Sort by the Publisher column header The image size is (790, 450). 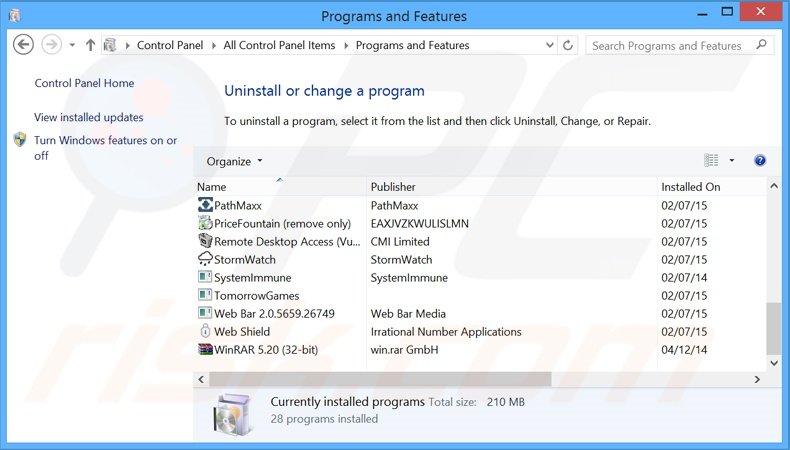[x=511, y=187]
